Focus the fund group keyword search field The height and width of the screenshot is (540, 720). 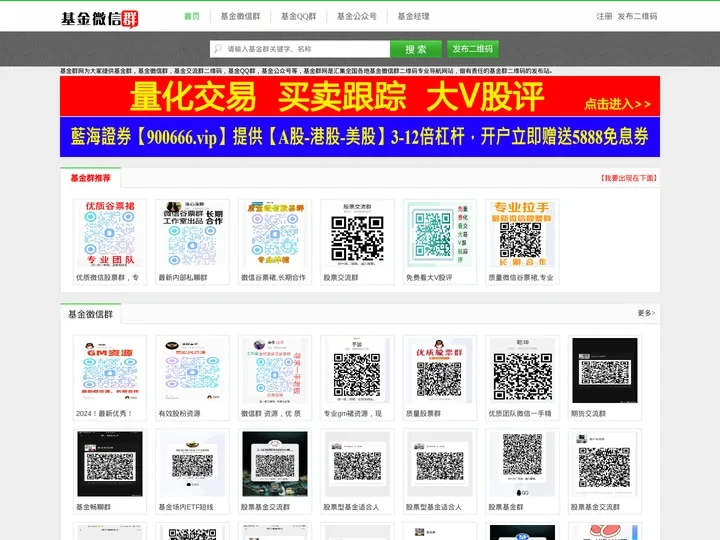tap(300, 49)
